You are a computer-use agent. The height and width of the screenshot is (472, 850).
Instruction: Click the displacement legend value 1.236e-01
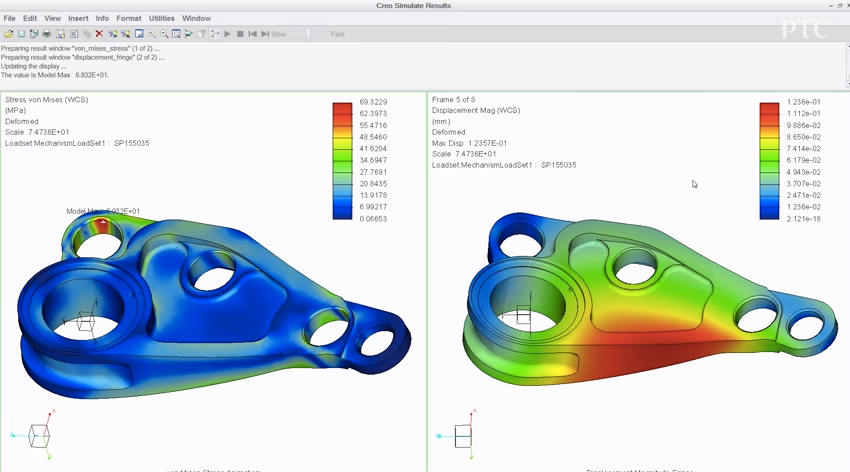coord(803,102)
